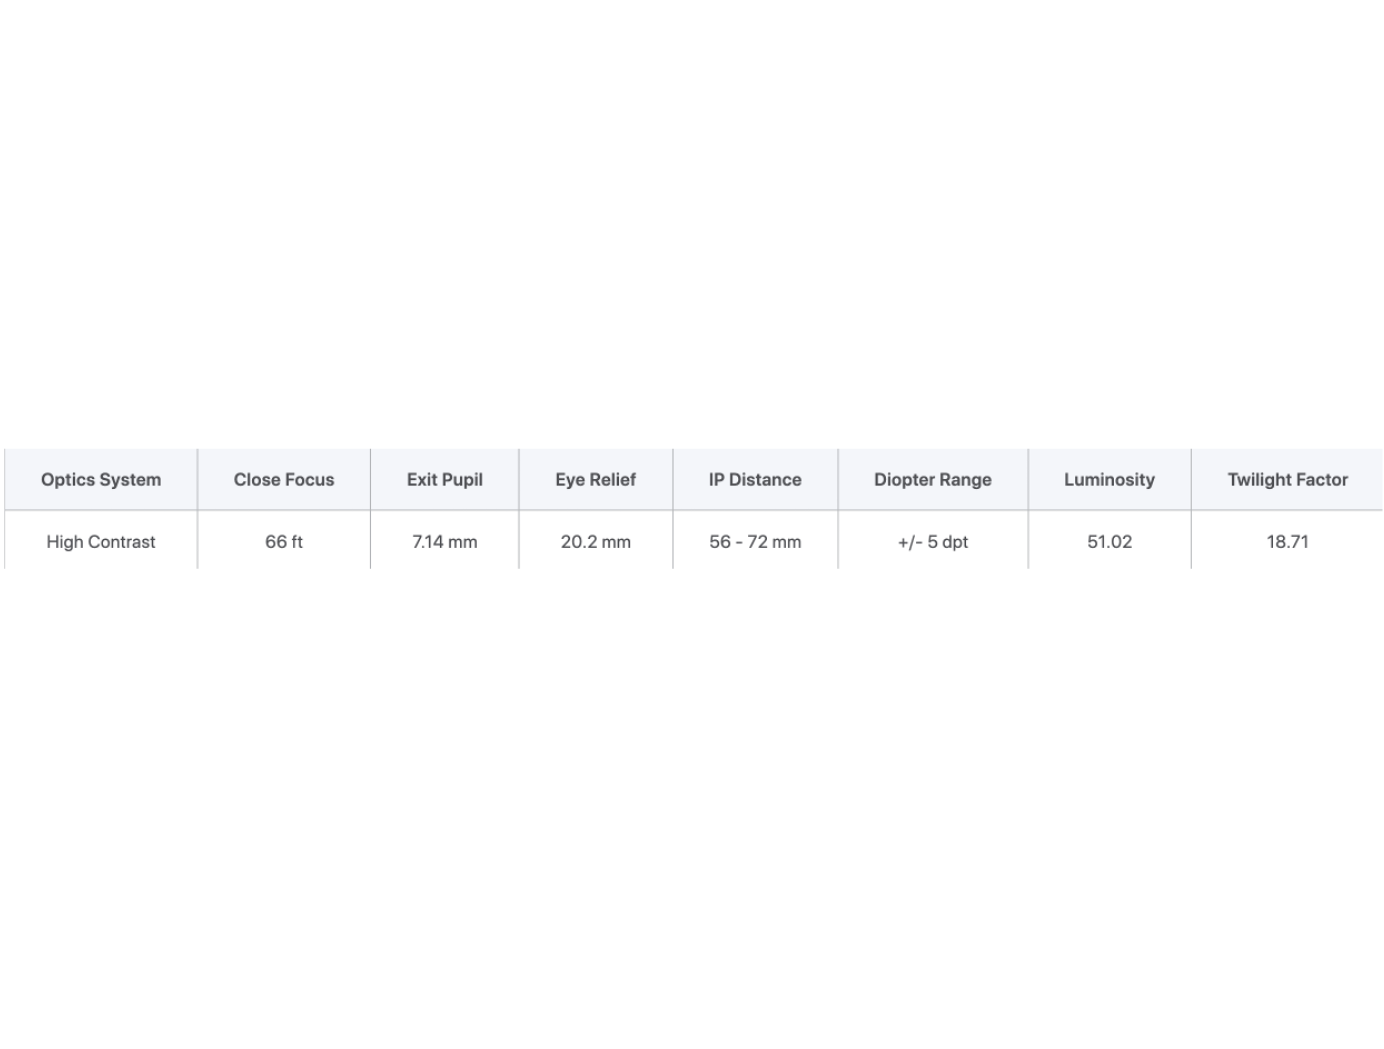Select the 20.2 mm eye relief value
Viewport: 1384px width, 1049px height.
coord(596,542)
